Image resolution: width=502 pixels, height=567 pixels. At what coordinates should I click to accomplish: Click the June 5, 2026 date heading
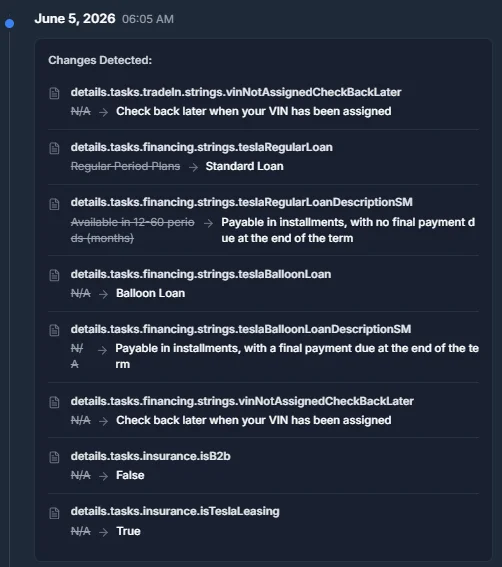point(75,18)
